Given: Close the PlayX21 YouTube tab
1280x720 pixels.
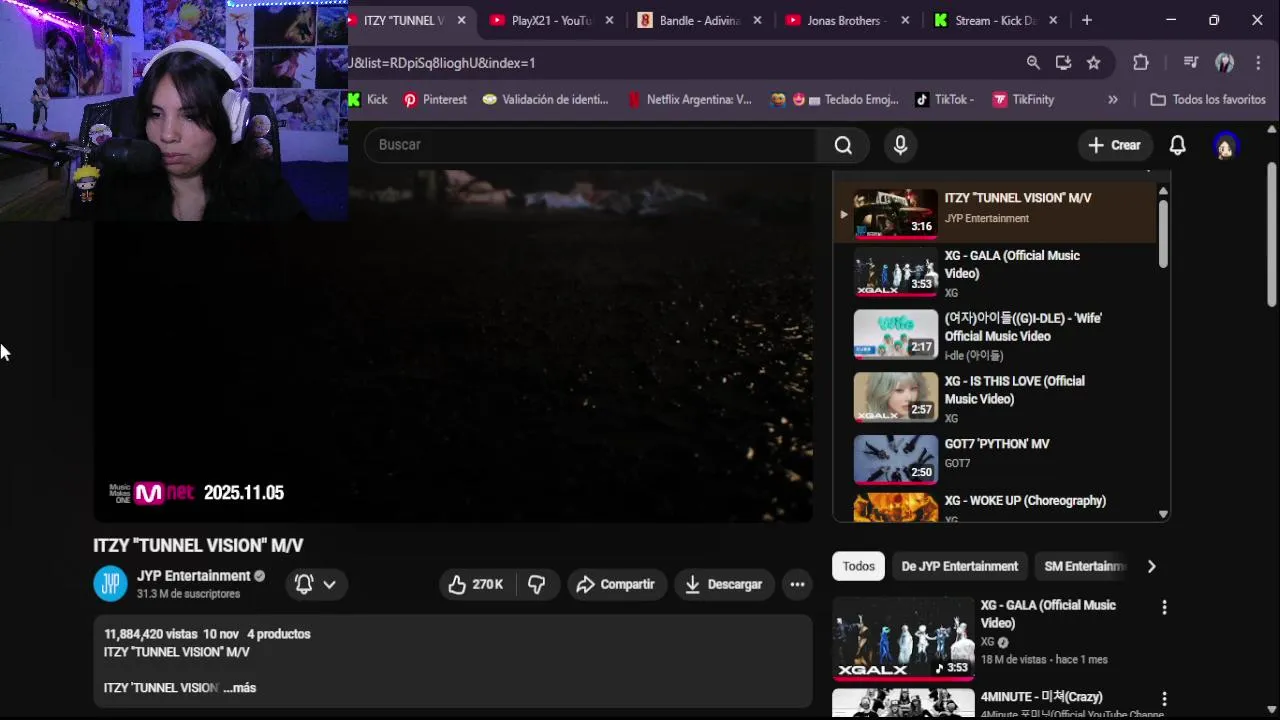Looking at the screenshot, I should tap(608, 20).
